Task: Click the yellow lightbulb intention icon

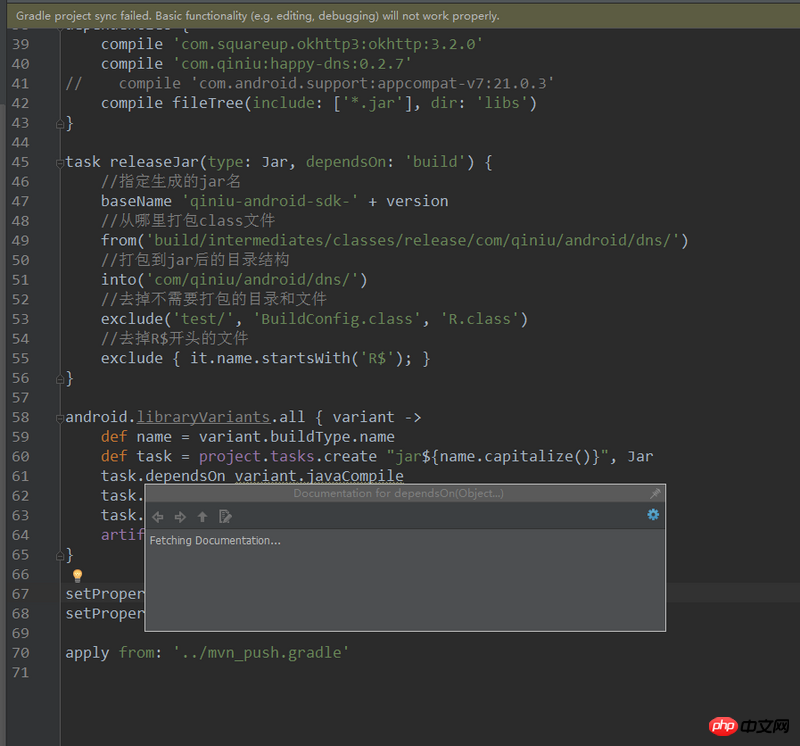Action: [77, 576]
